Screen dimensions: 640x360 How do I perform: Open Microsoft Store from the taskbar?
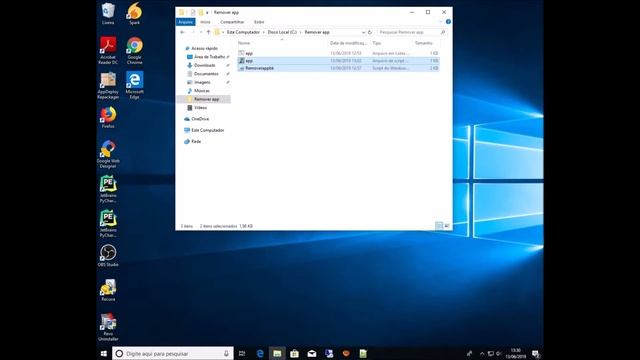coord(294,353)
